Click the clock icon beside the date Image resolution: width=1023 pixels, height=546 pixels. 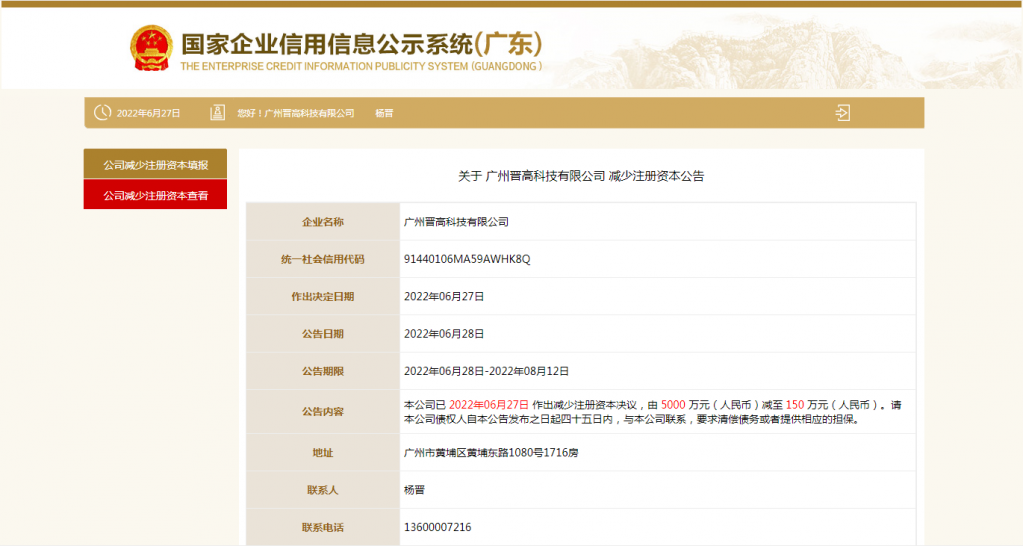pos(102,112)
